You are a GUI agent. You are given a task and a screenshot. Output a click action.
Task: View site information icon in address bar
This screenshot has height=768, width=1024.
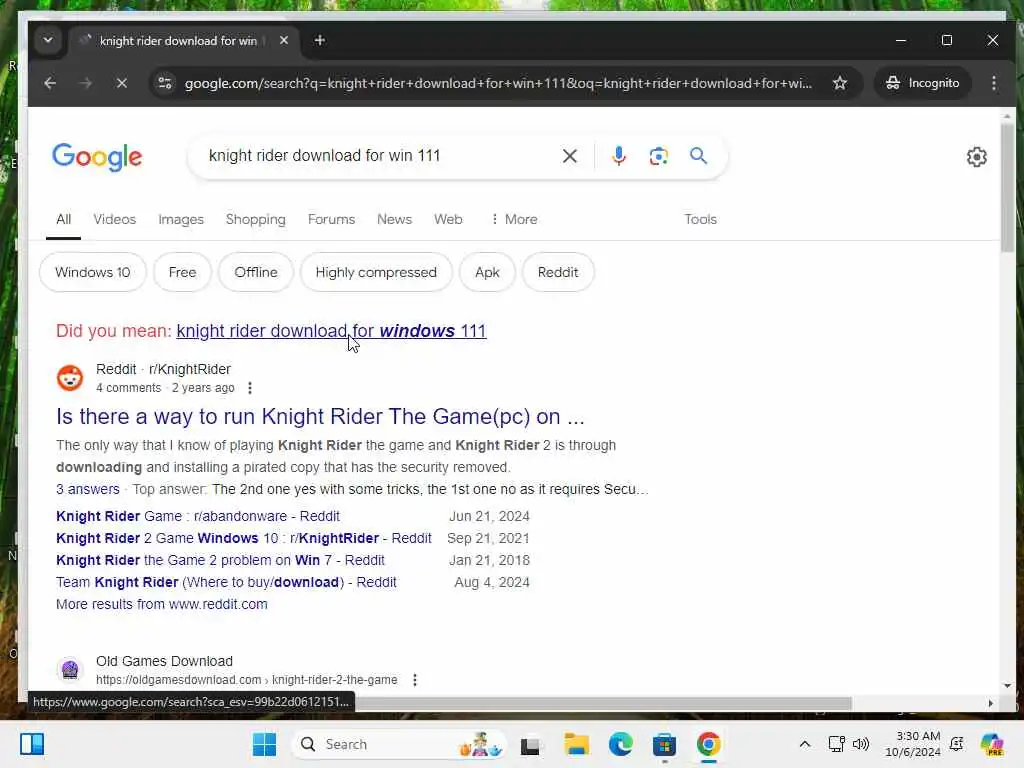click(165, 83)
